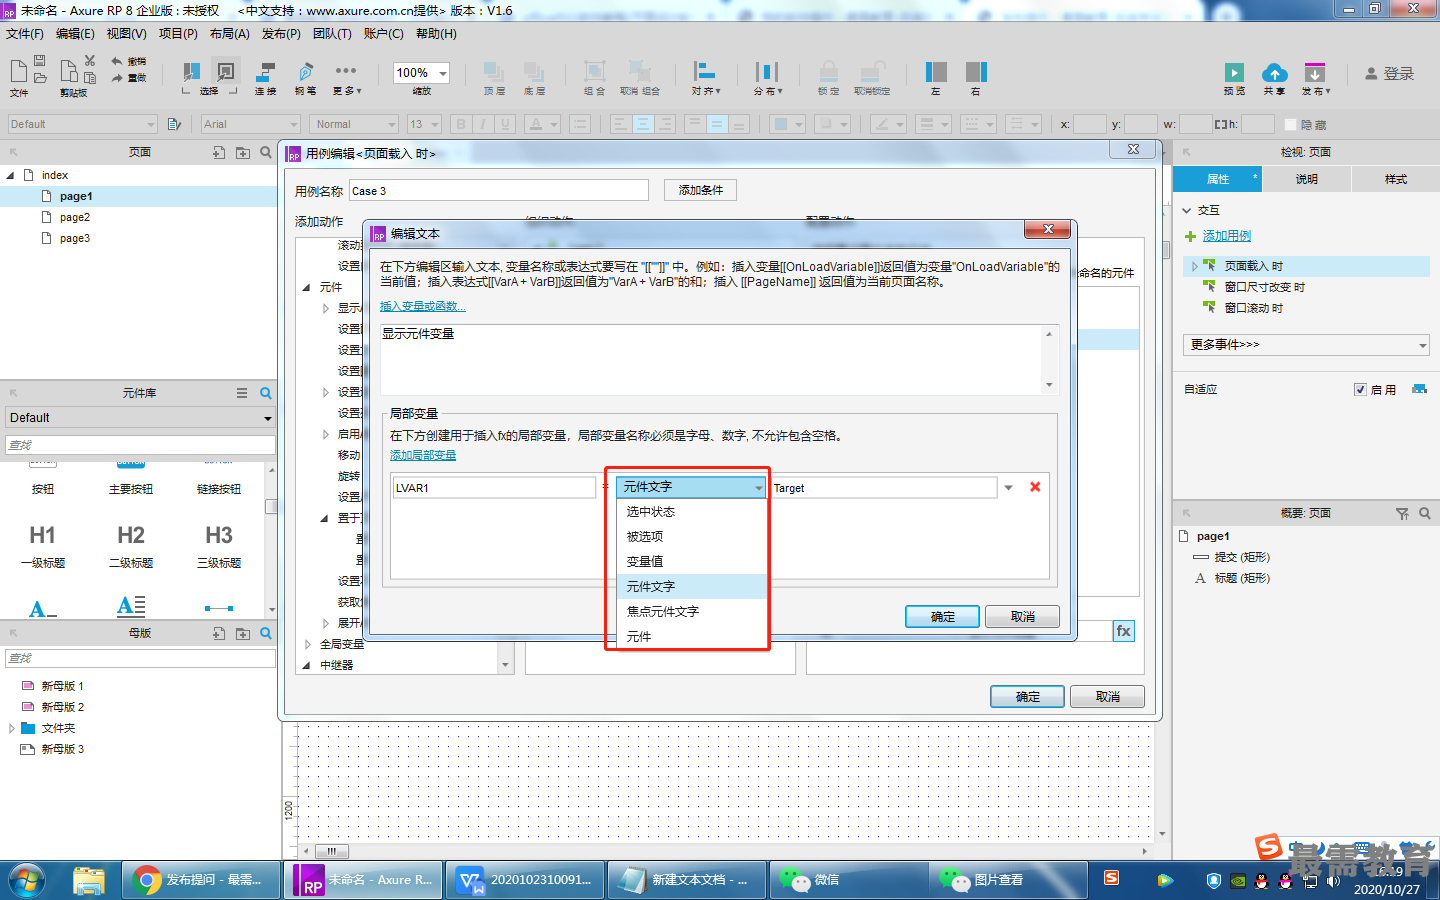The width and height of the screenshot is (1440, 900).
Task: Click the open folder icon in toolbar
Action: (x=40, y=78)
